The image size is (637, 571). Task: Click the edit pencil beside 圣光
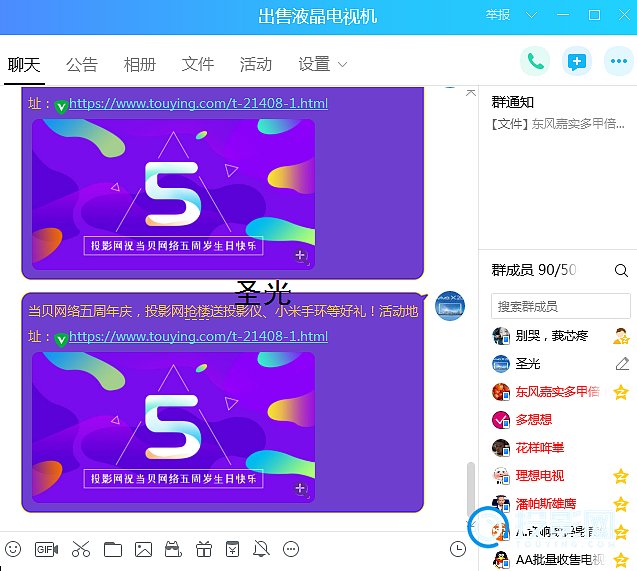(x=622, y=363)
